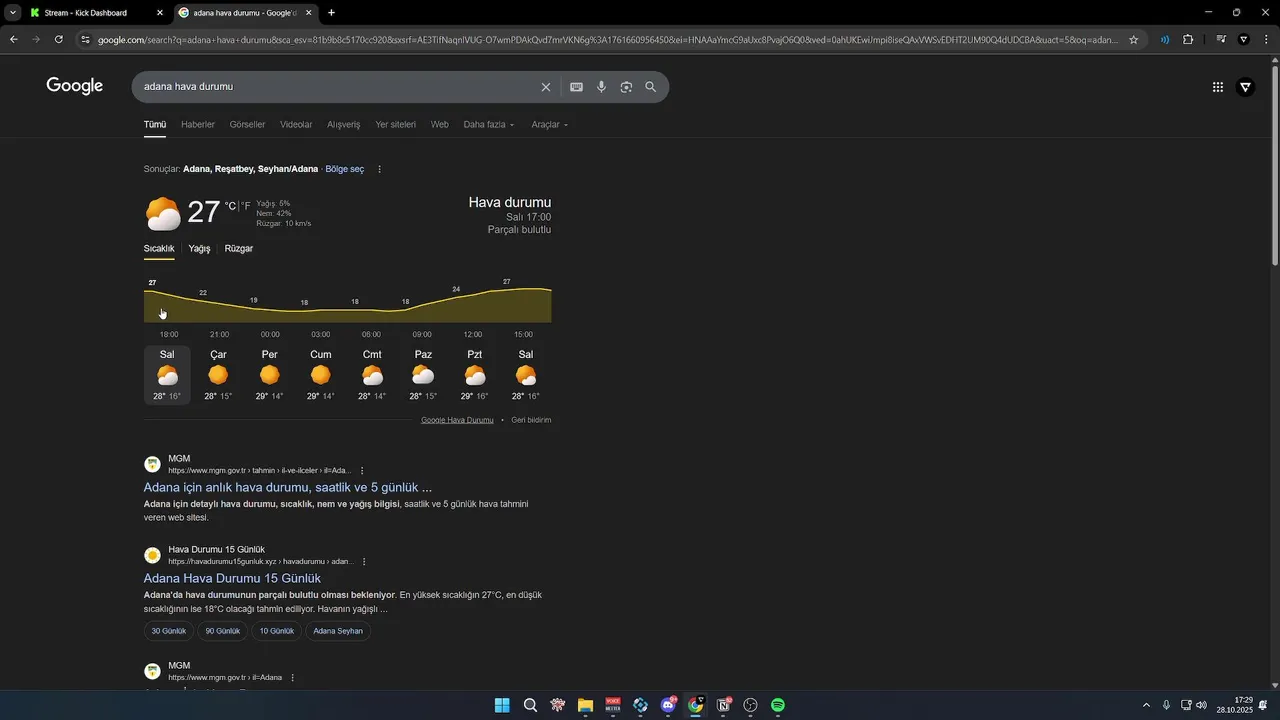Open the Chrome extensions puzzle icon
The image size is (1280, 720).
tap(1188, 40)
